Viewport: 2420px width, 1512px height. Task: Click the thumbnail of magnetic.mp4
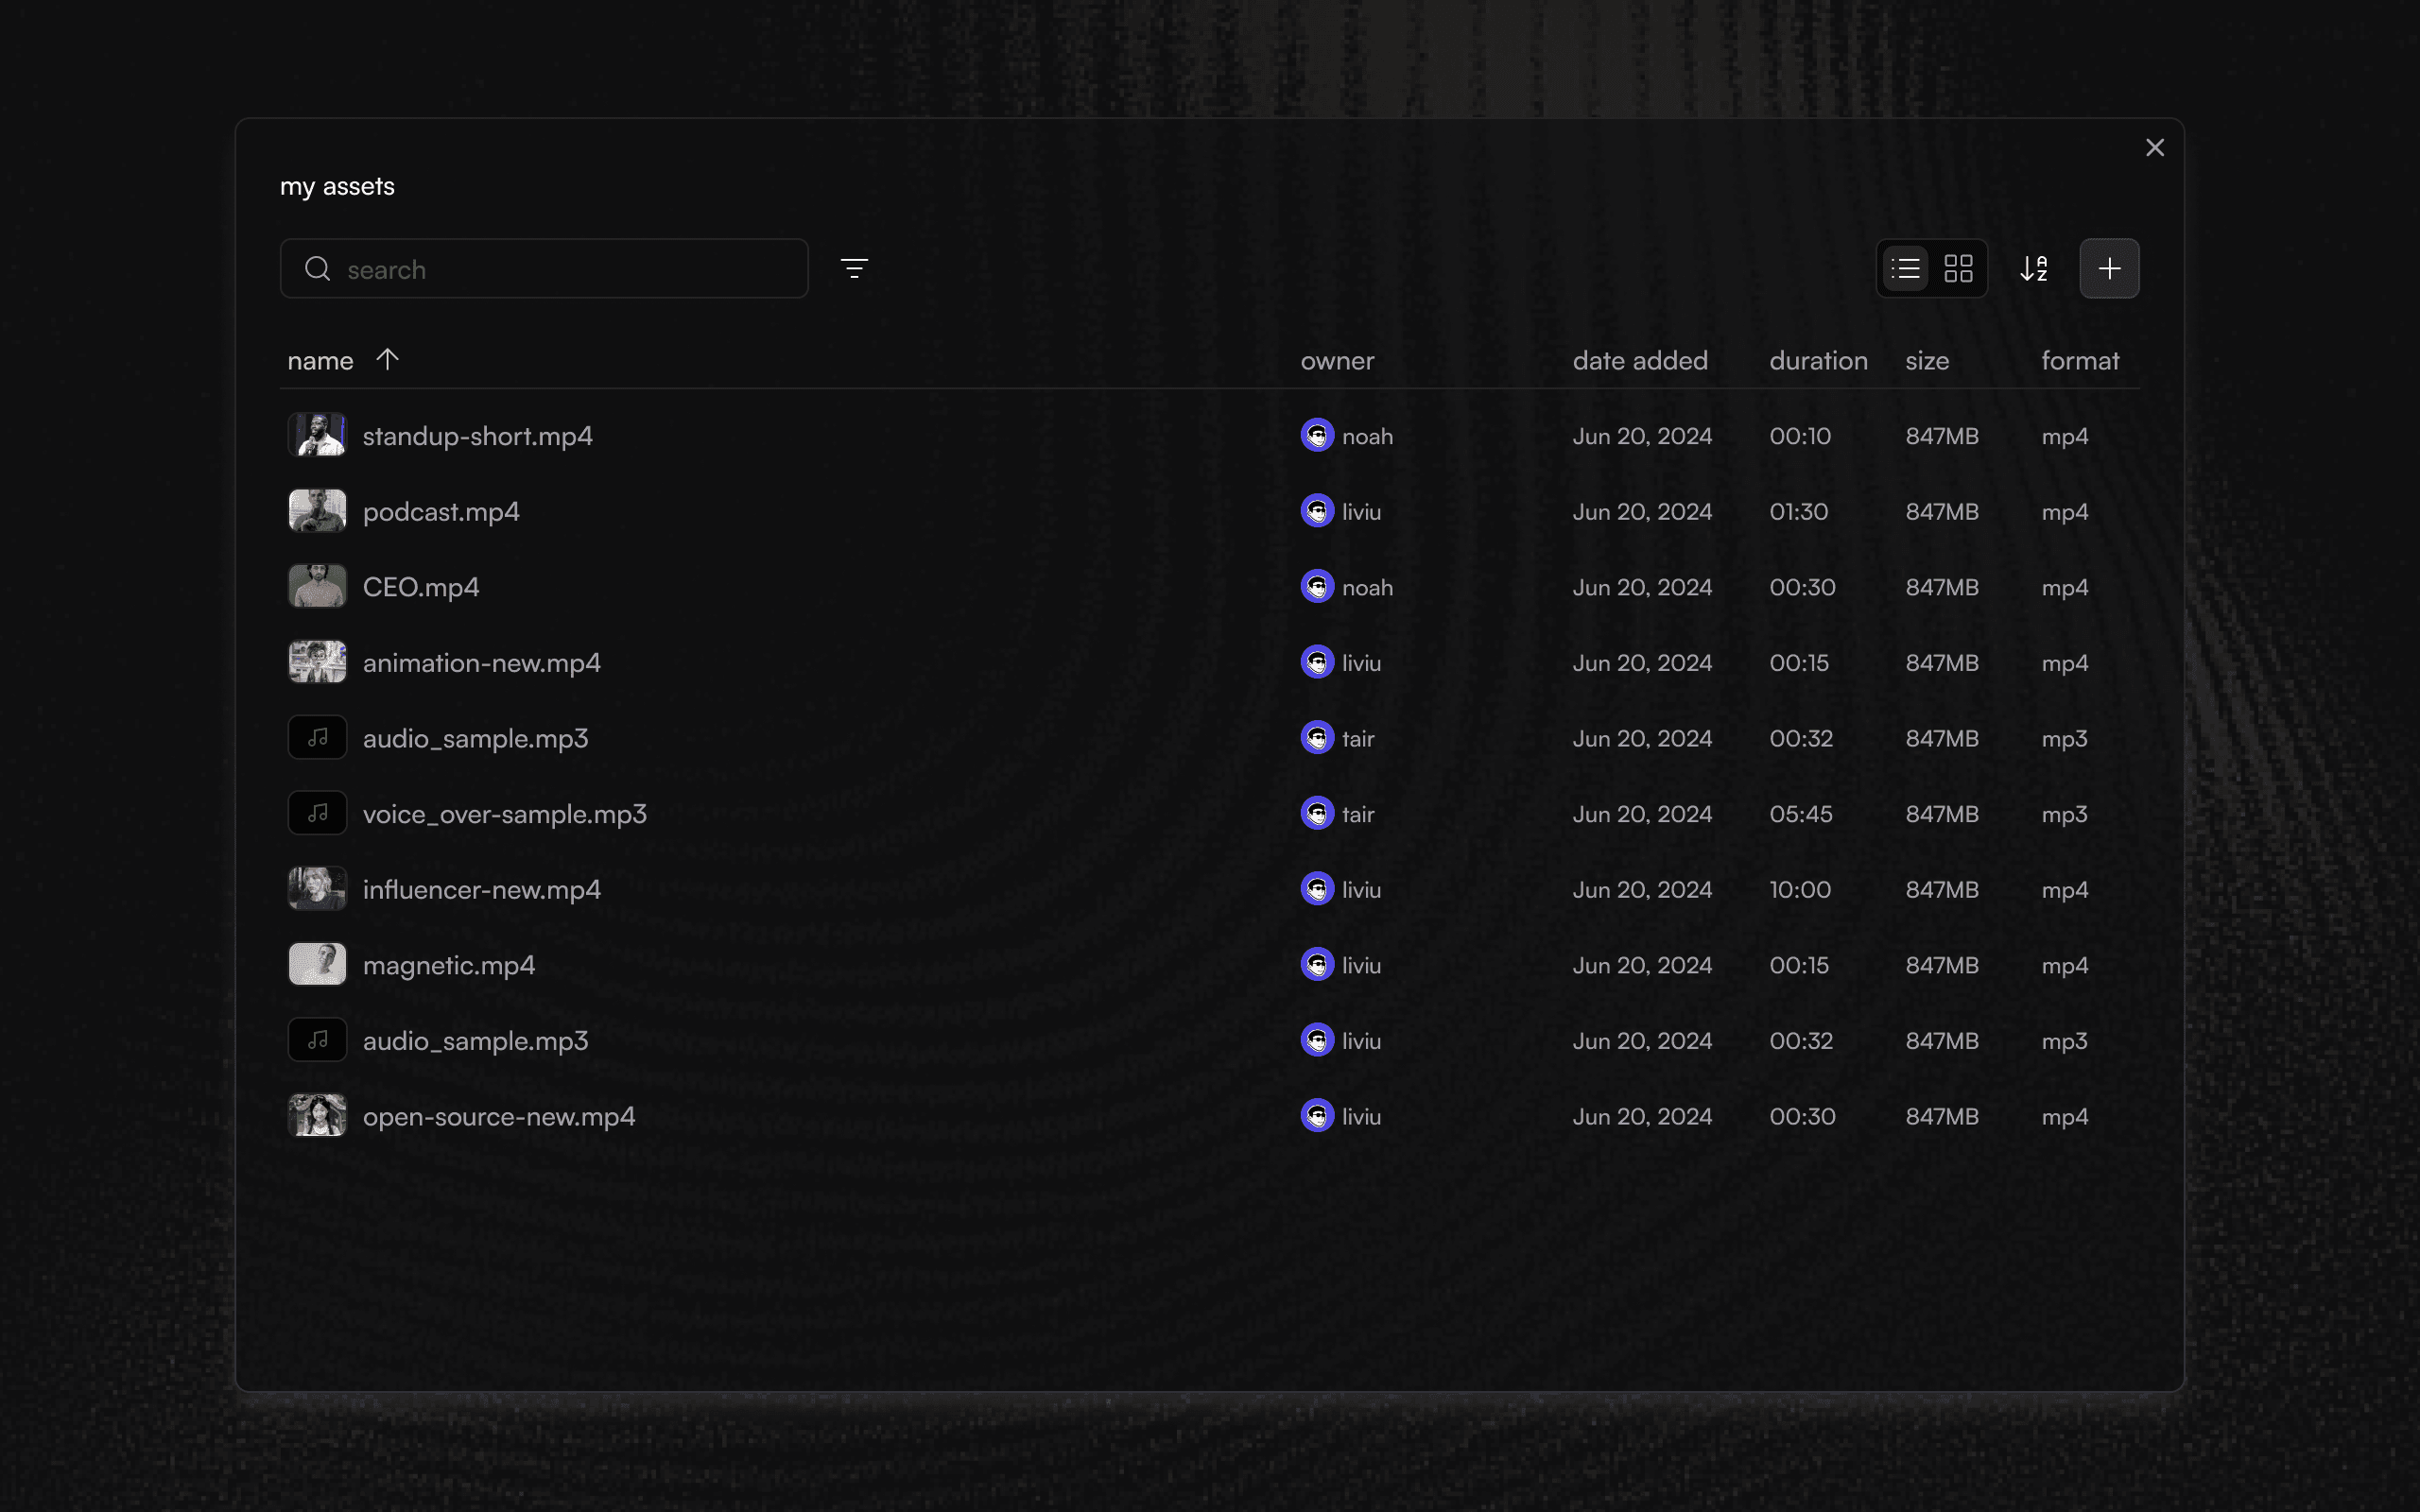(316, 964)
